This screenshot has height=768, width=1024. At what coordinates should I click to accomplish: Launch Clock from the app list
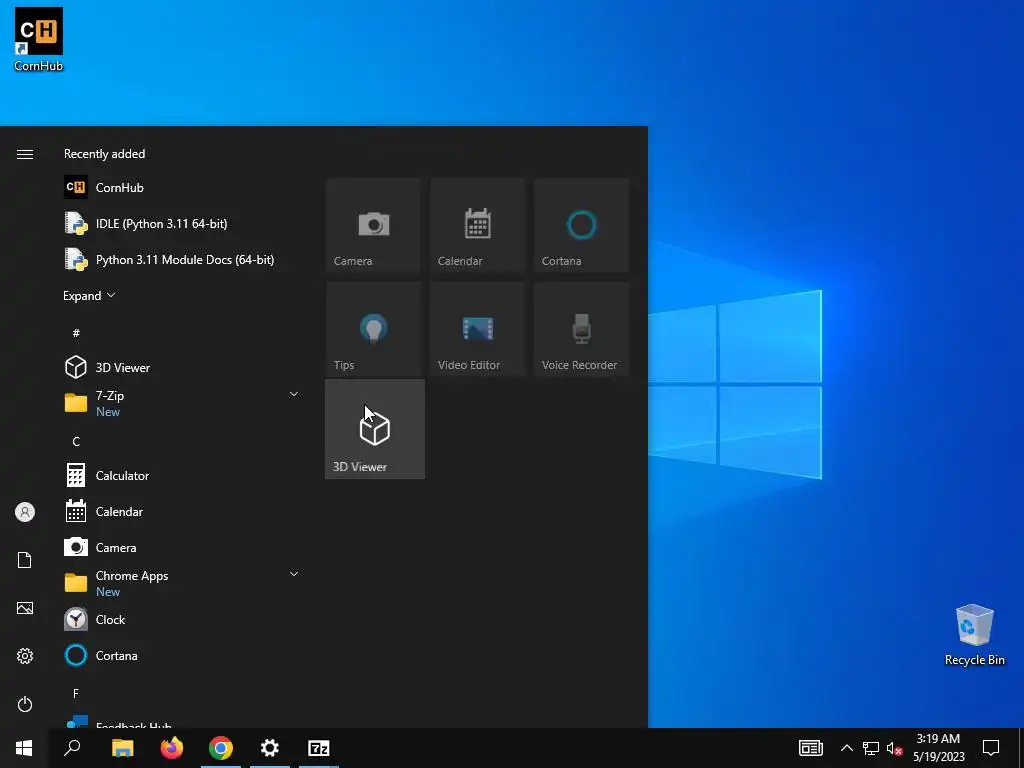click(182, 619)
